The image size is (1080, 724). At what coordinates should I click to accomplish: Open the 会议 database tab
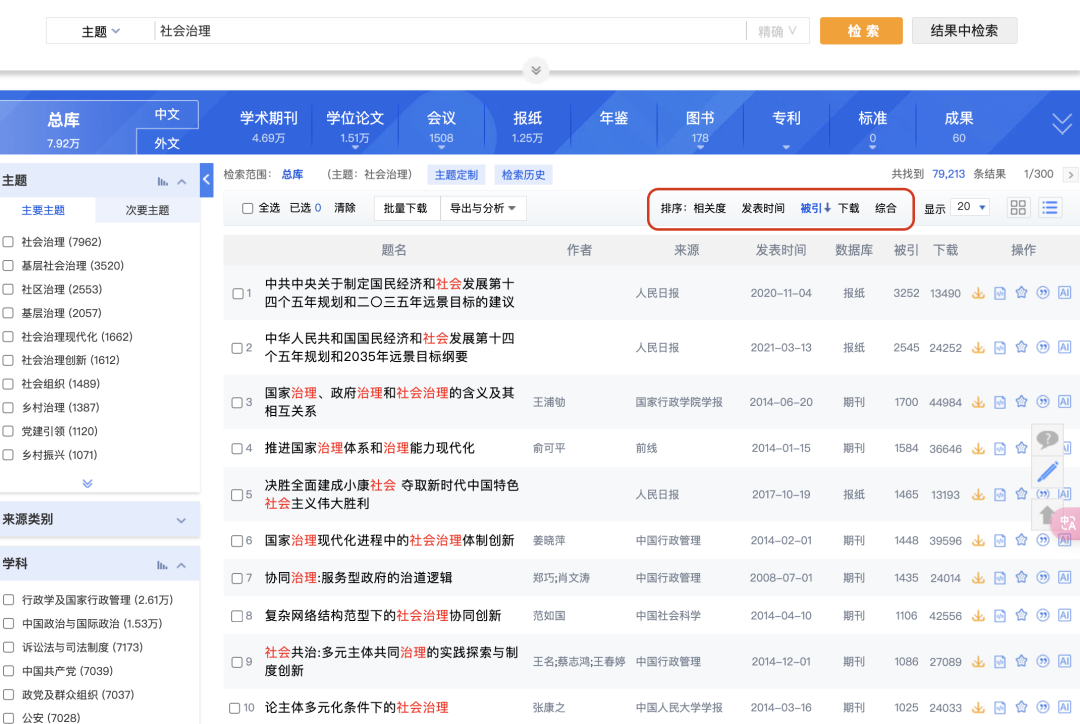click(442, 127)
